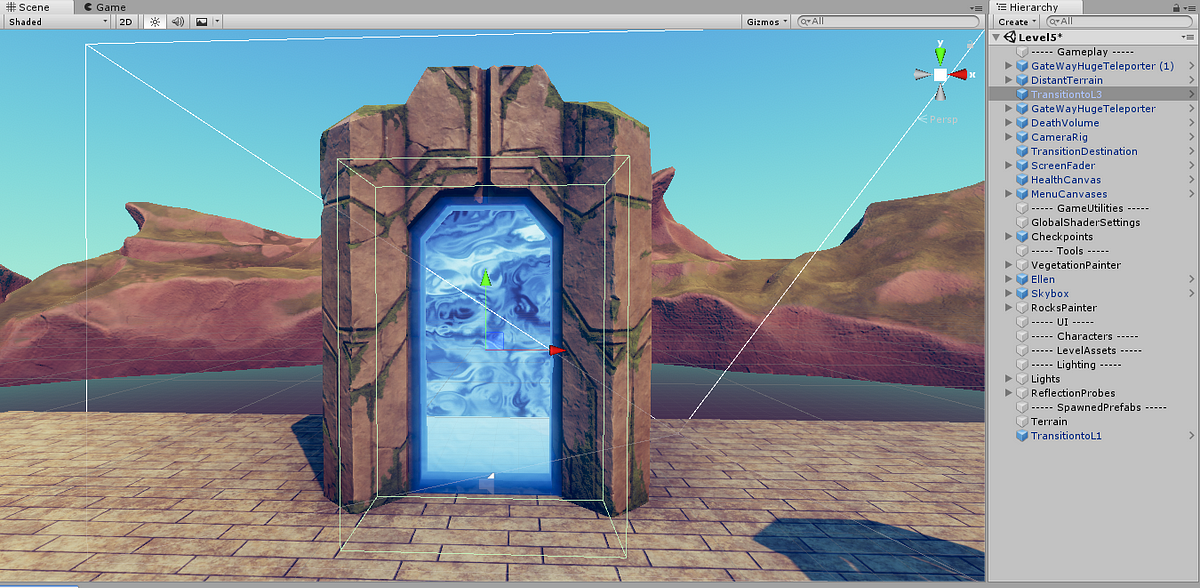Select the TransitionDestination row

pyautogui.click(x=1093, y=151)
